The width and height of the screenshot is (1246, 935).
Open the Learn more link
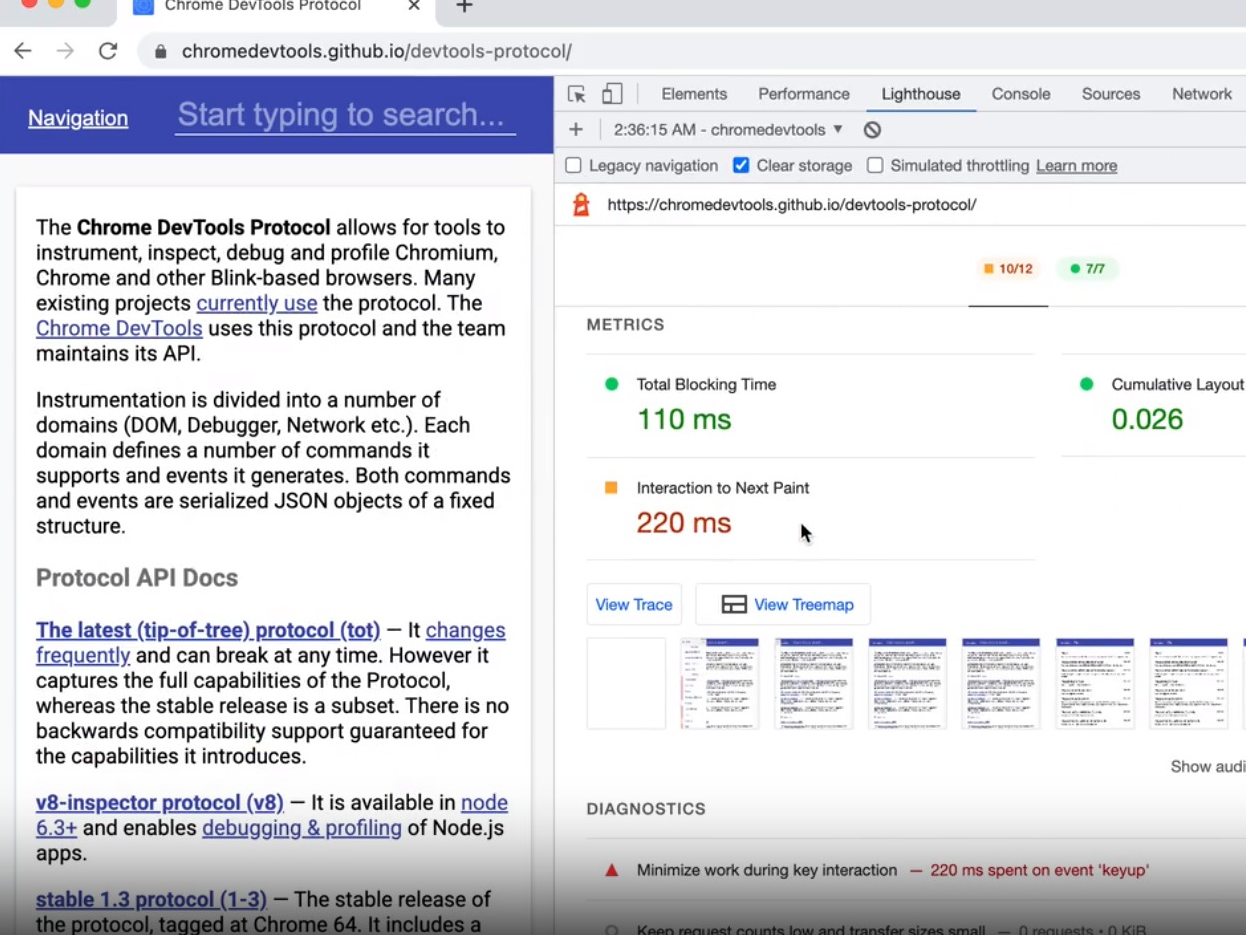[1076, 166]
